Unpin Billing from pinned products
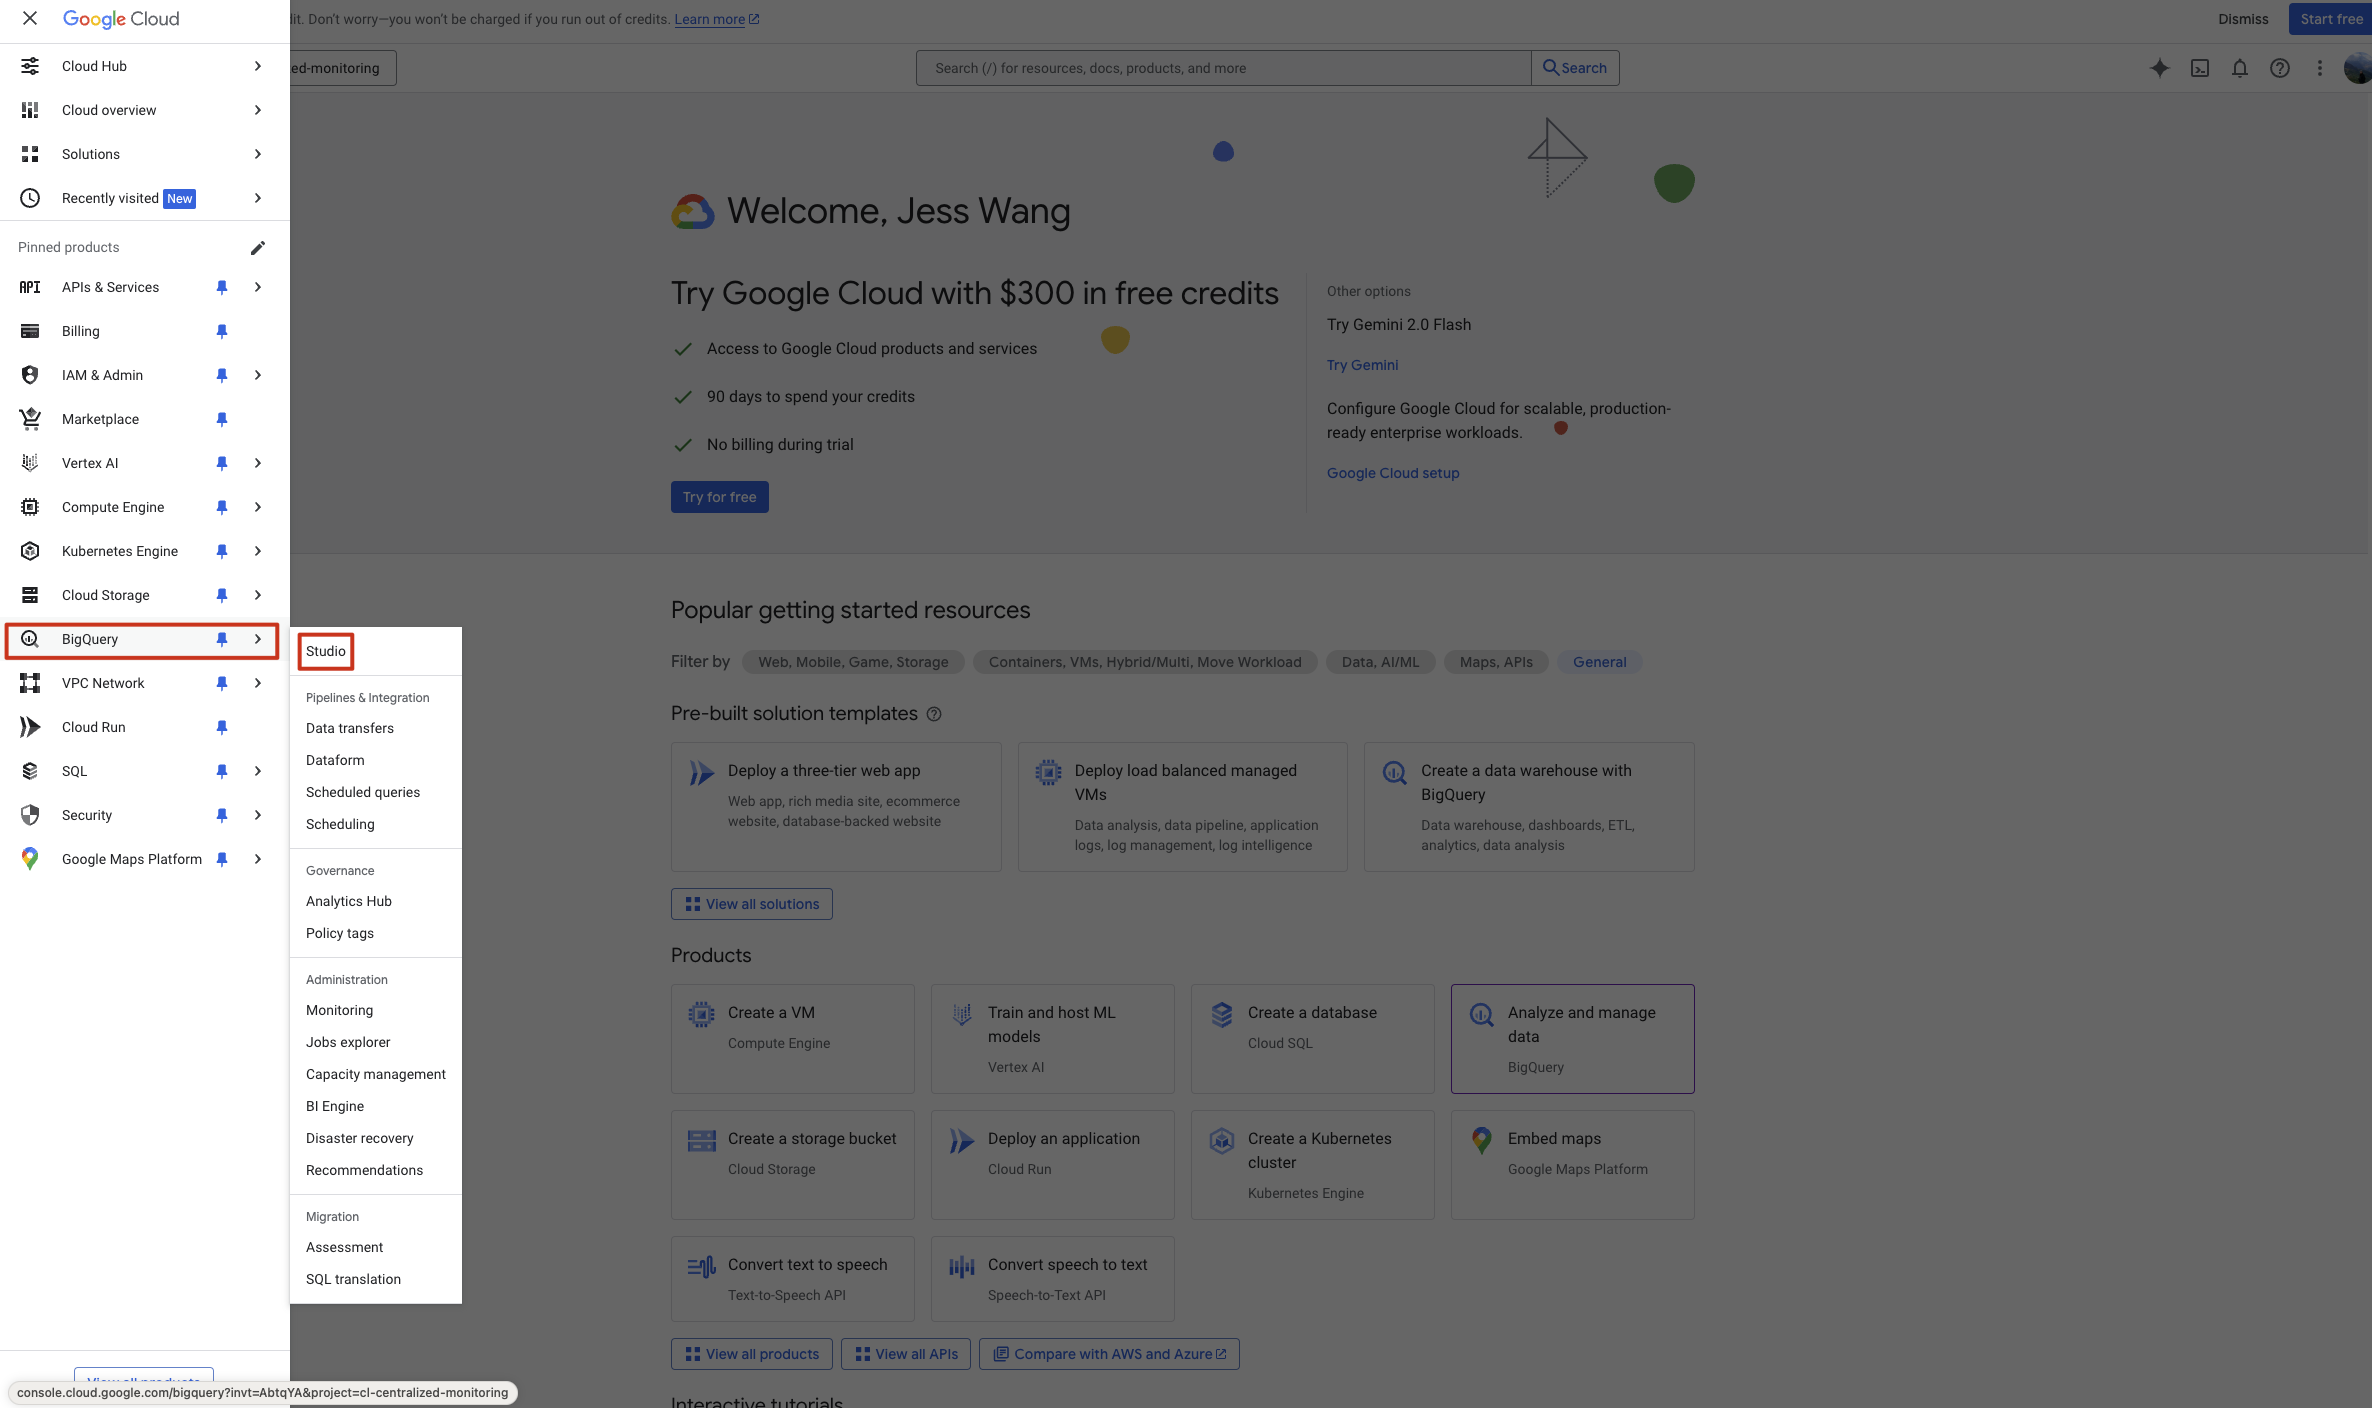The image size is (2372, 1408). 222,331
